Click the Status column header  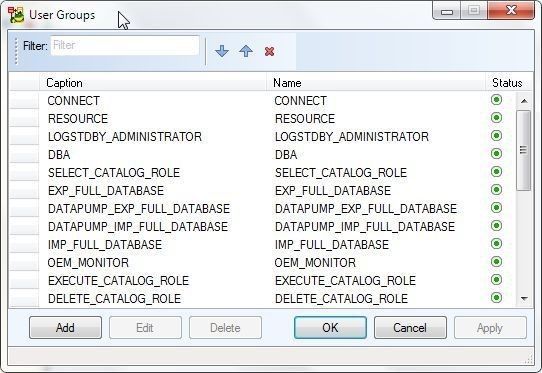coord(507,83)
